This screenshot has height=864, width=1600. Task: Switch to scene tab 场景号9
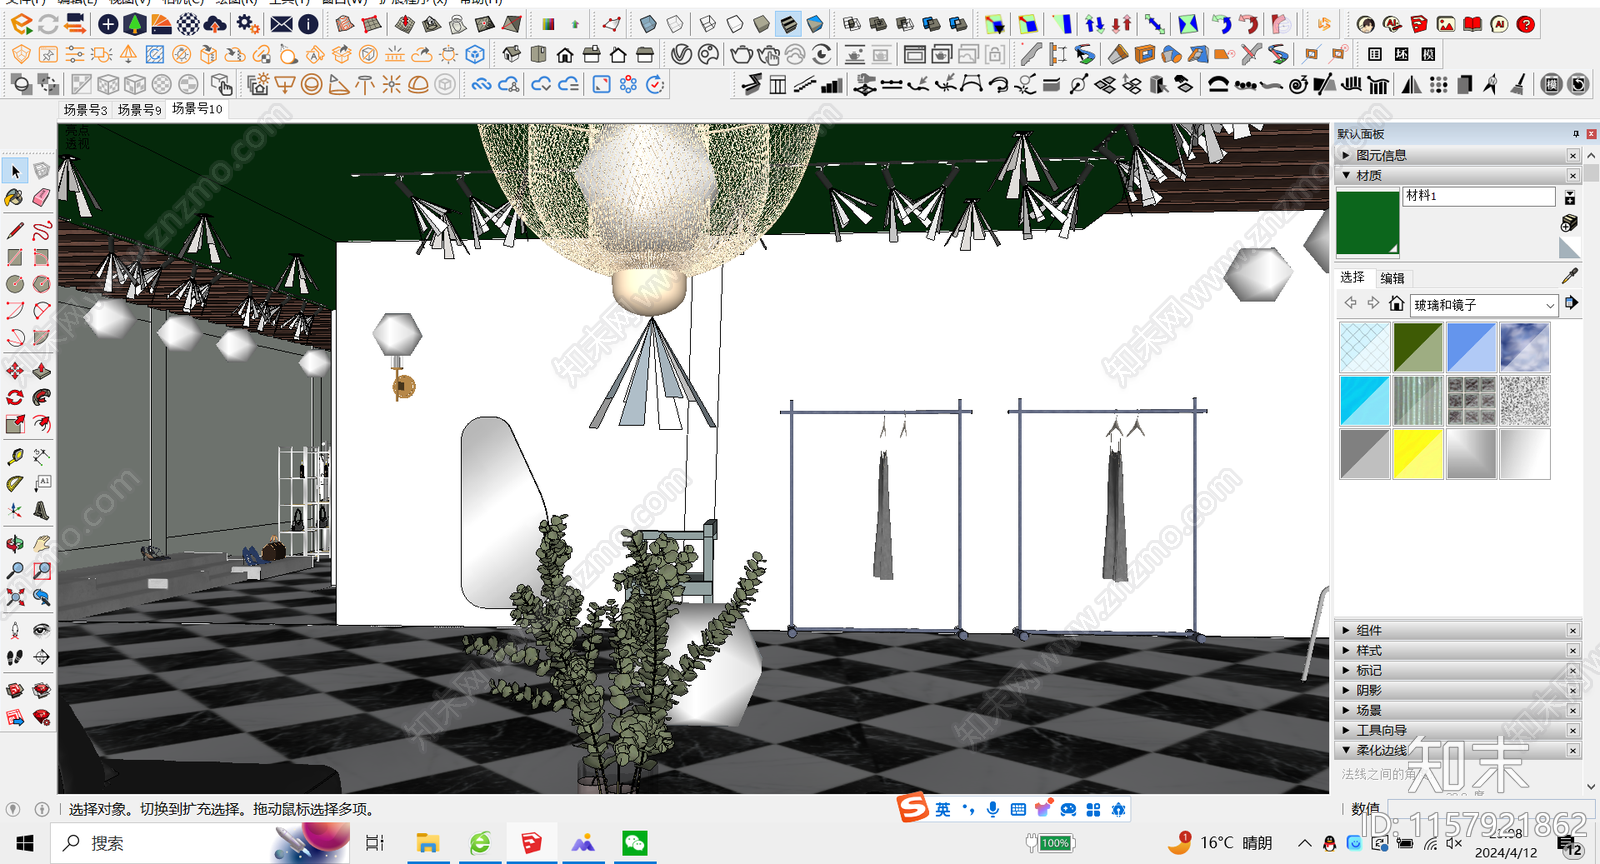[x=139, y=110]
